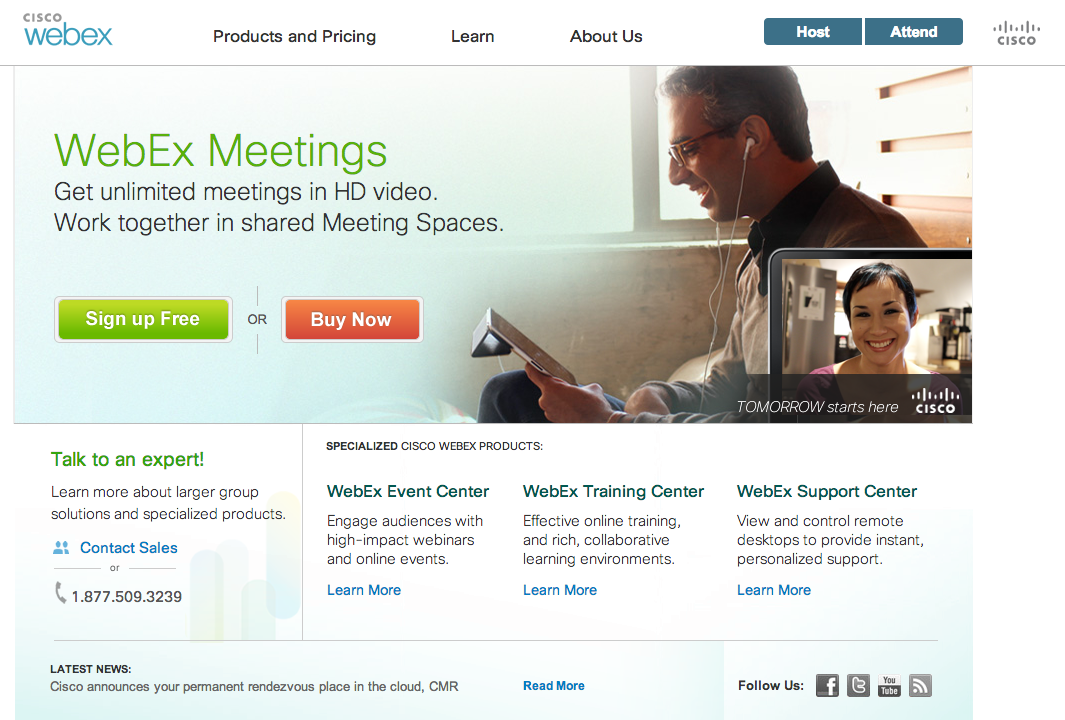Open the Facebook follow icon
This screenshot has height=720, width=1065.
(827, 685)
